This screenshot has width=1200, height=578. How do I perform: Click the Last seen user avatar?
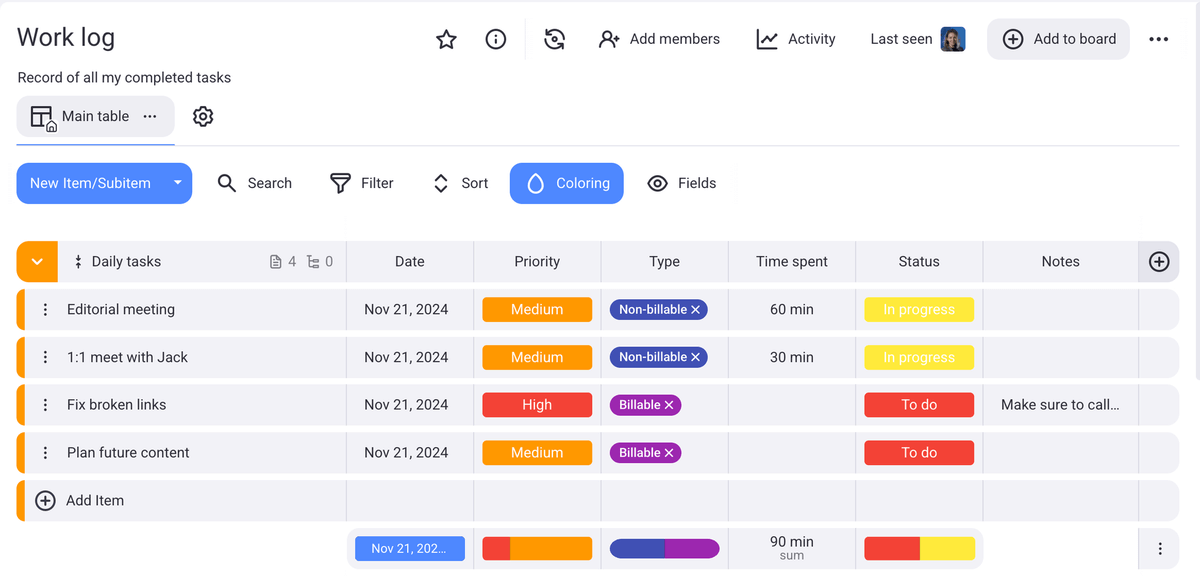(x=951, y=39)
